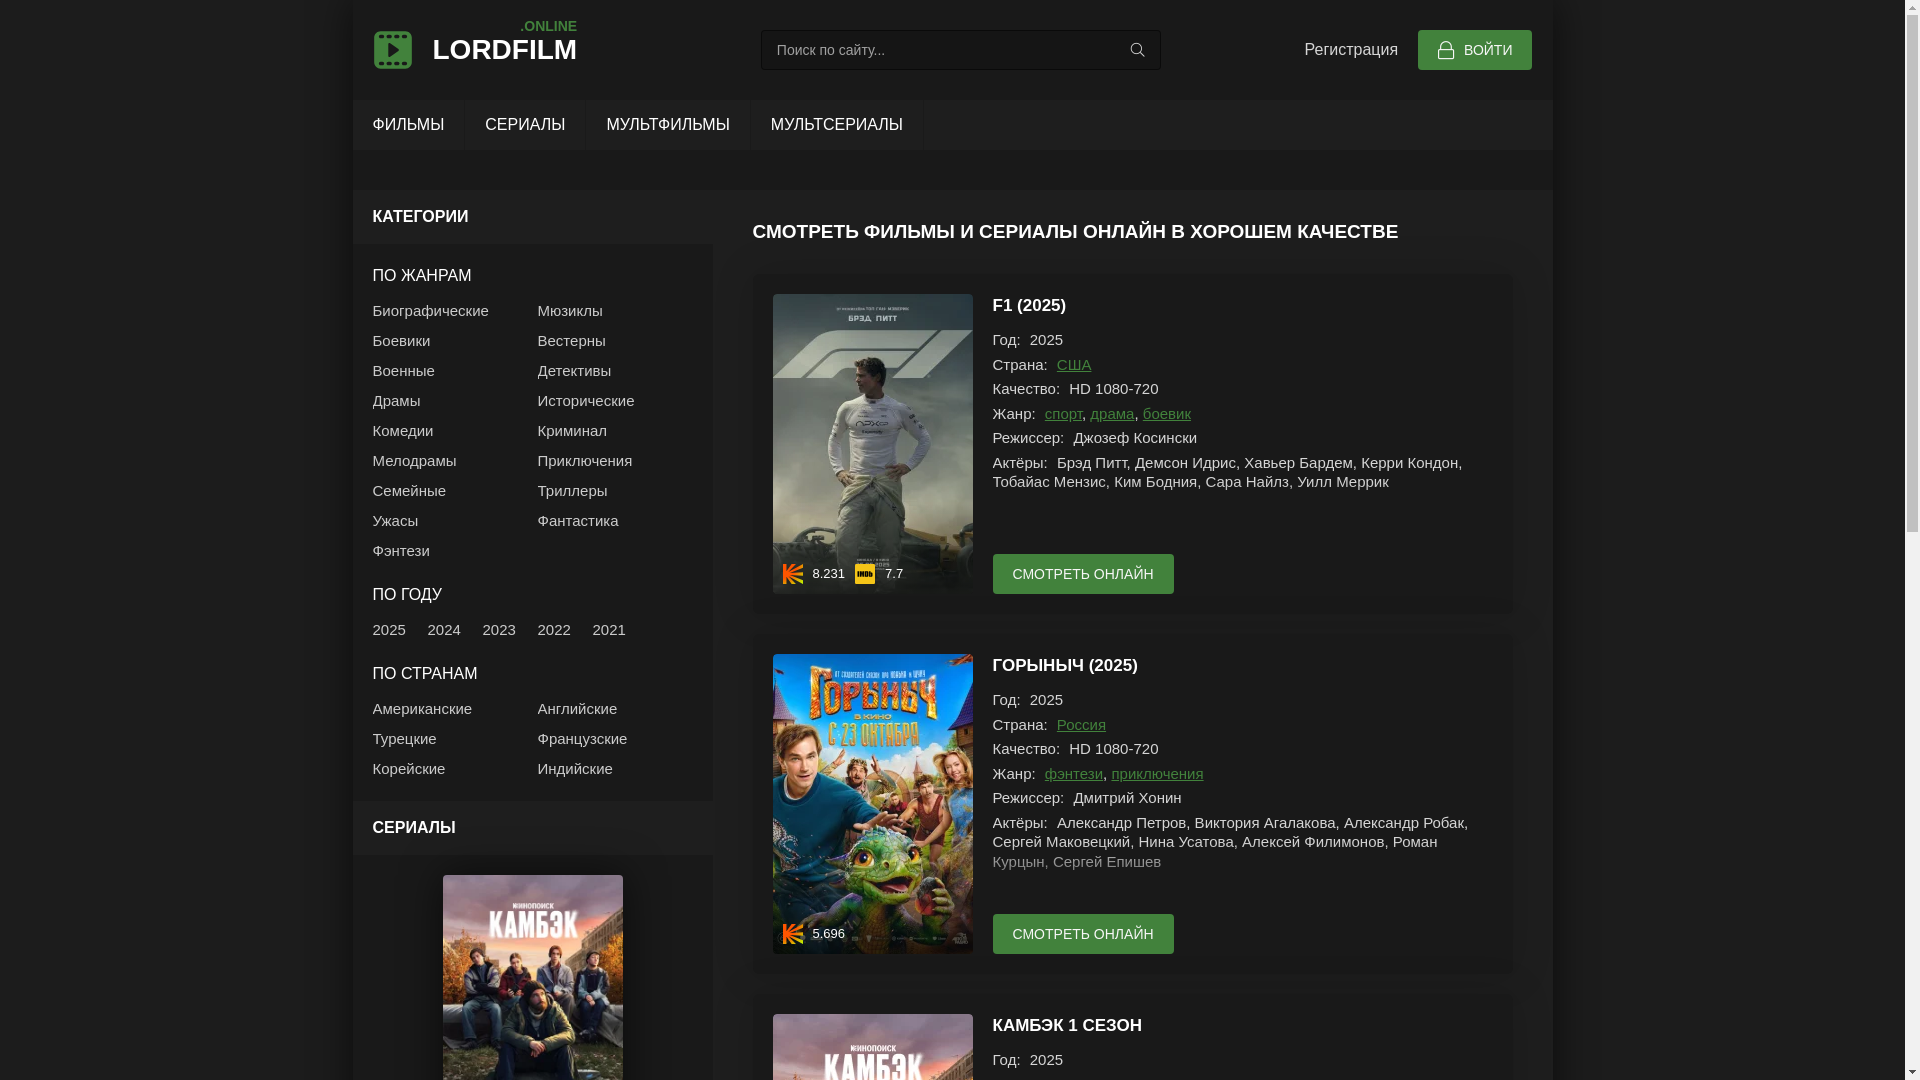The width and height of the screenshot is (1920, 1080).
Task: Open the СЕРИАЛЫ menu tab
Action: [525, 125]
